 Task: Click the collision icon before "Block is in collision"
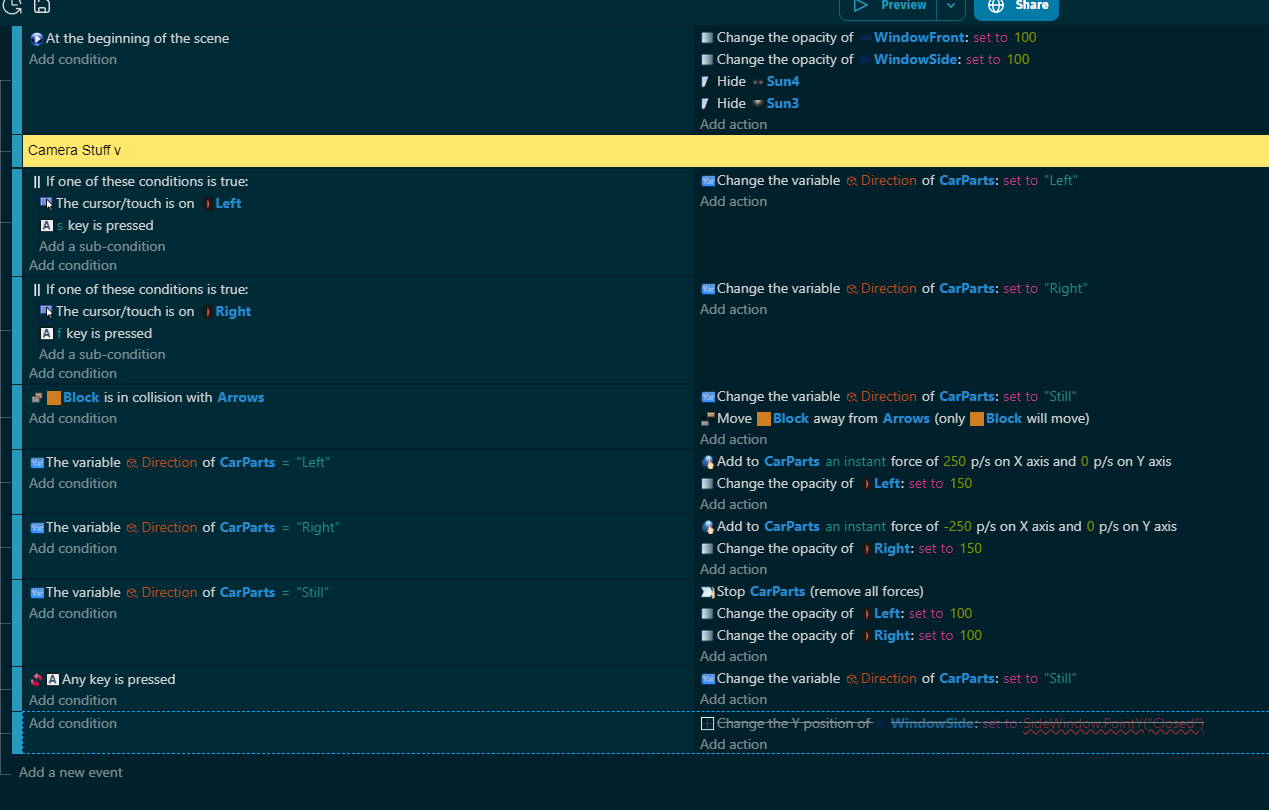(37, 398)
